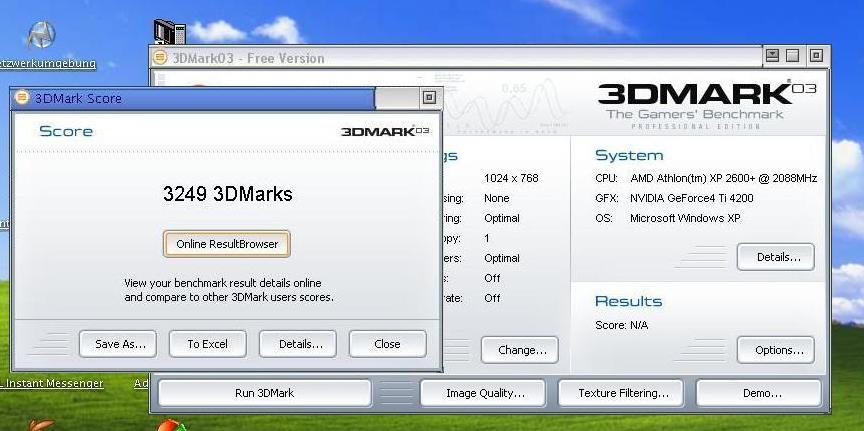The width and height of the screenshot is (864, 431).
Task: Open Texture Filtering tool
Action: 621,393
